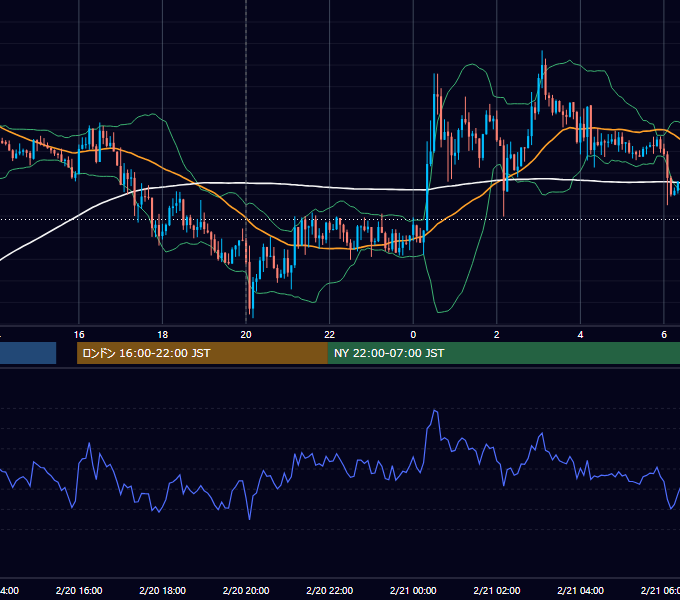
Task: Click the 4 hour label on price chart
Action: [580, 335]
